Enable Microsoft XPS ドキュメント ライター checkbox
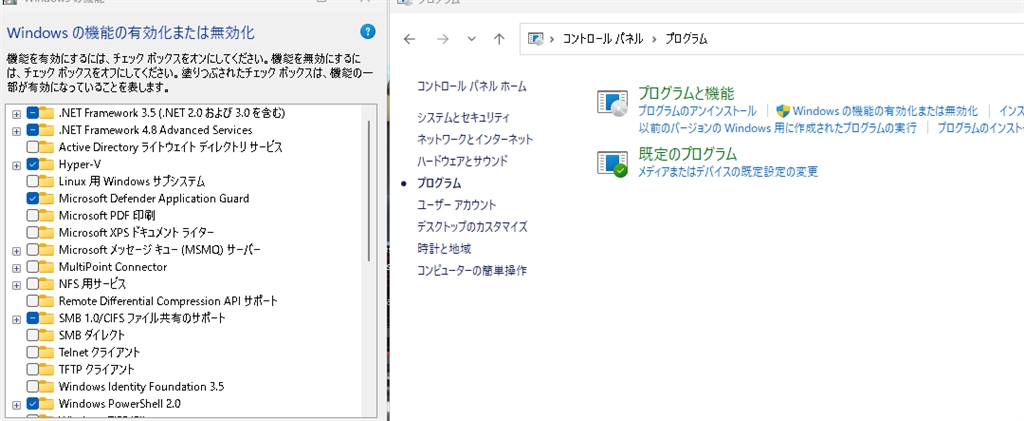Image resolution: width=1024 pixels, height=421 pixels. pyautogui.click(x=32, y=233)
